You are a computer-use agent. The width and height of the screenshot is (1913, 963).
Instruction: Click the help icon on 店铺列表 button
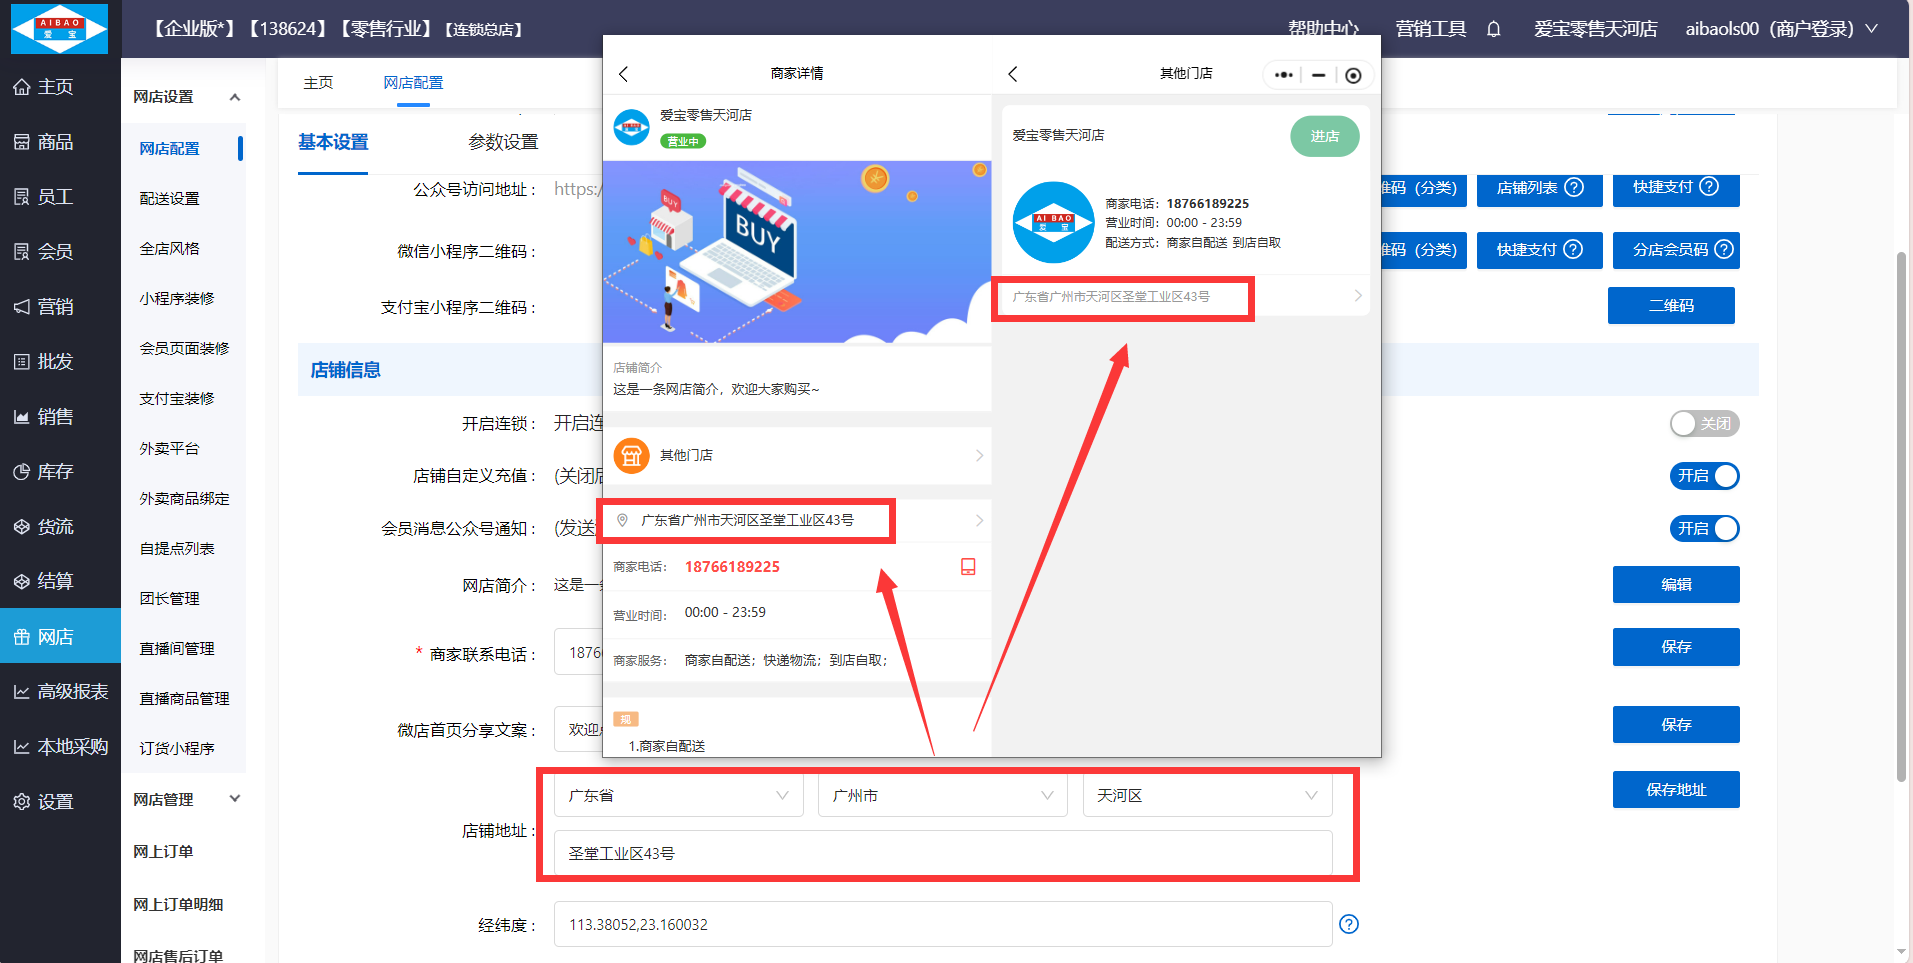pos(1574,188)
